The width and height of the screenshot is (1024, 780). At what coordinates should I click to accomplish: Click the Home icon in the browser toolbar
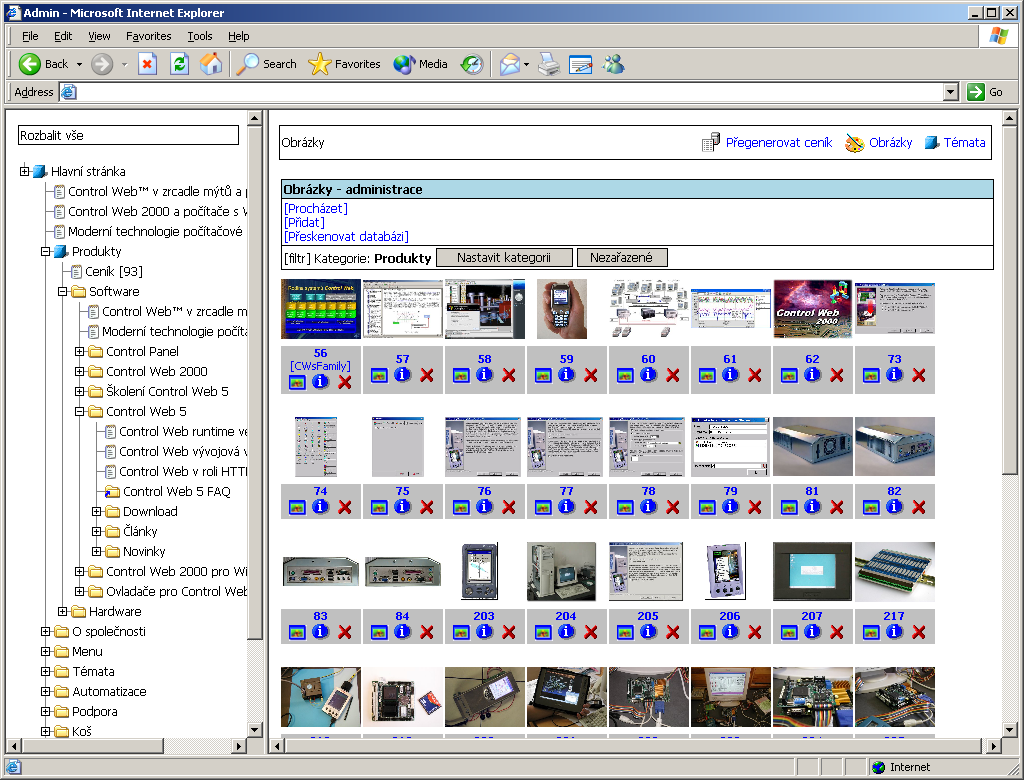click(211, 64)
